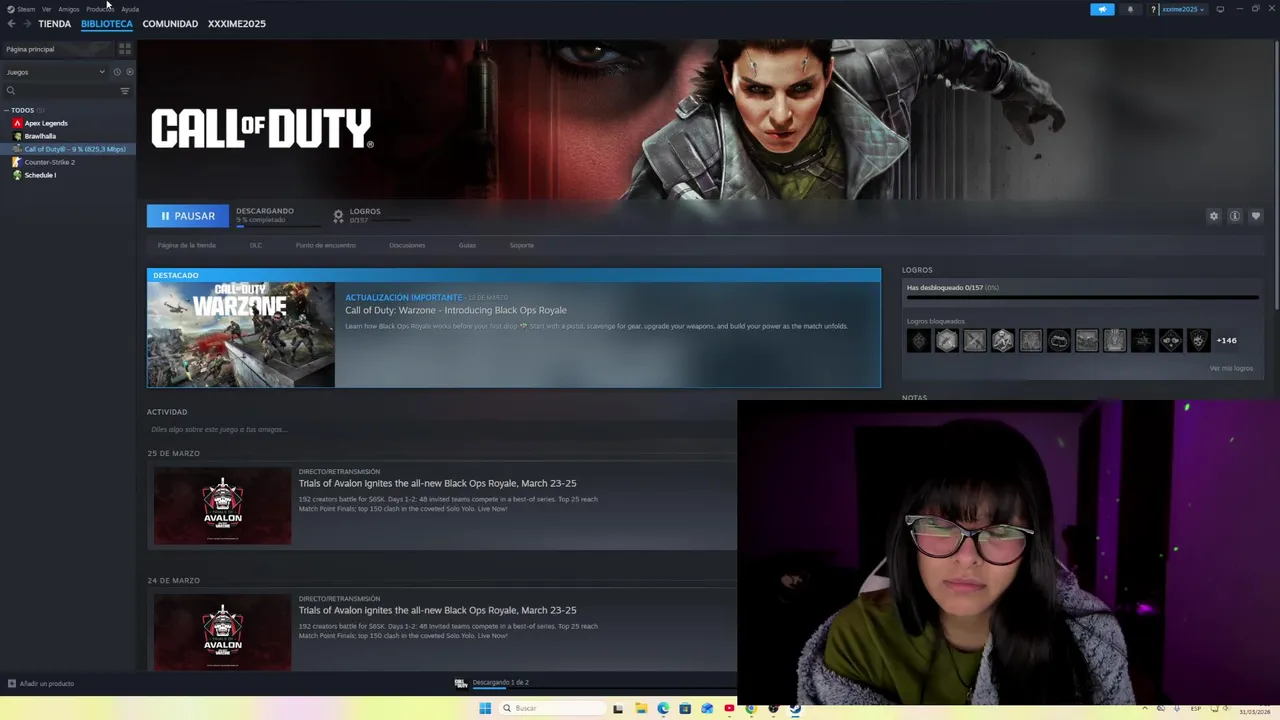Viewport: 1280px width, 720px height.
Task: Click the ready-to-play filter icon
Action: click(129, 72)
